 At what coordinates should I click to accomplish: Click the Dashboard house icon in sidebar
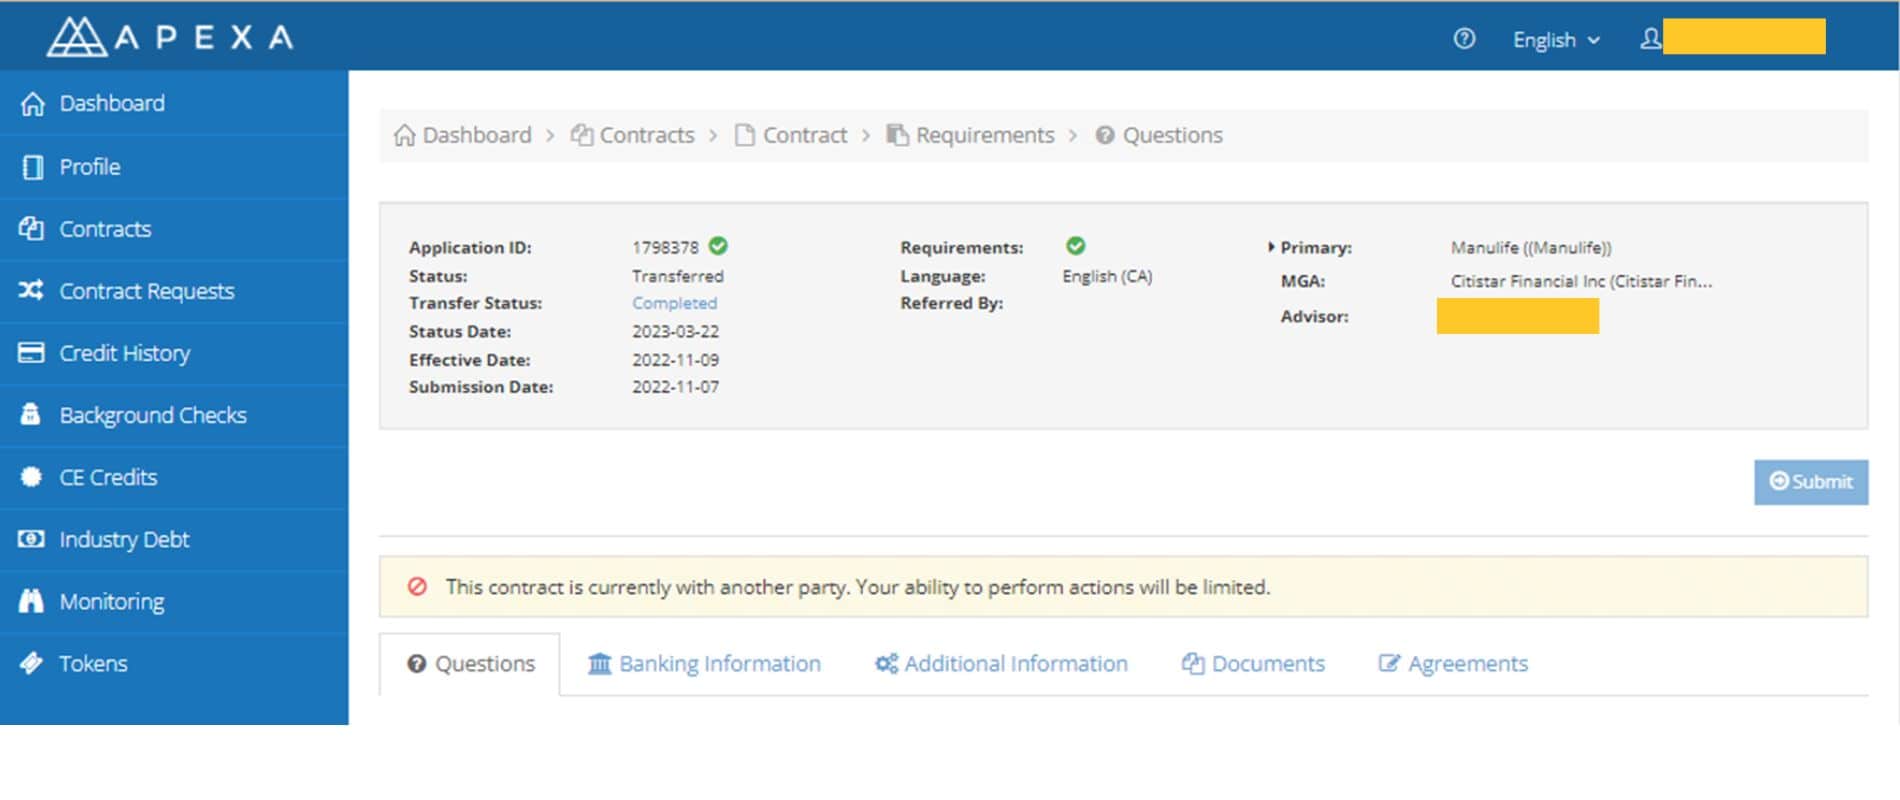(32, 104)
